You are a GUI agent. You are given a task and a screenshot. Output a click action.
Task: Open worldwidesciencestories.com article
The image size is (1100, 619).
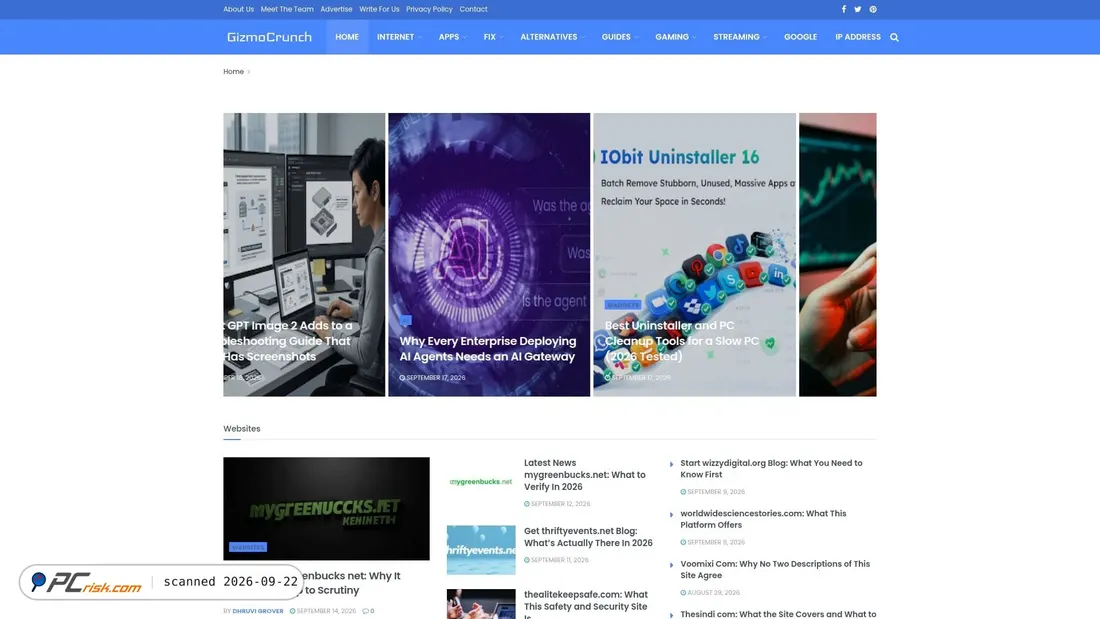point(763,519)
